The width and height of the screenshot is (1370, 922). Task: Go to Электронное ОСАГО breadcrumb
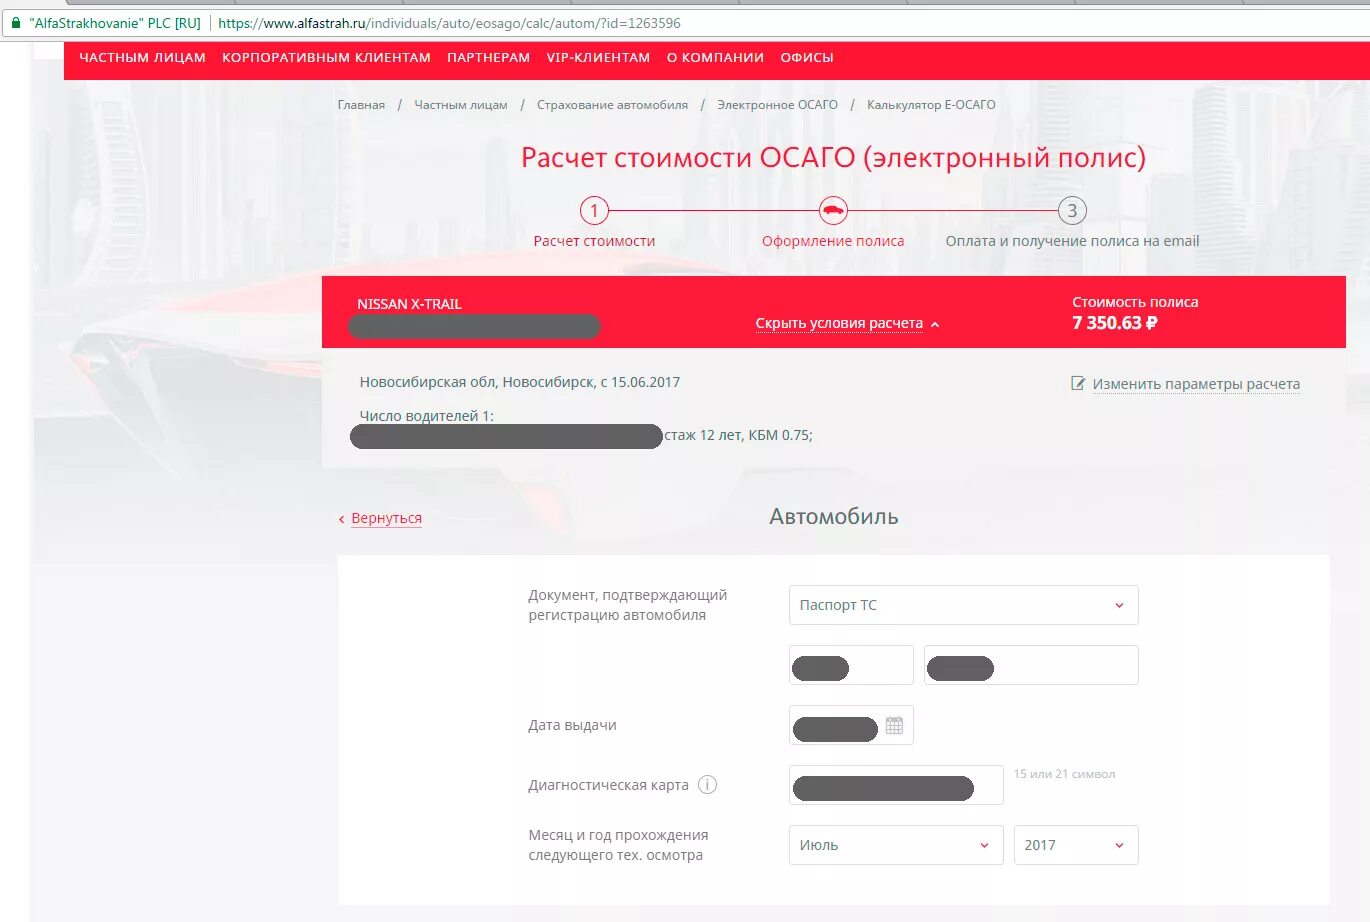coord(777,104)
